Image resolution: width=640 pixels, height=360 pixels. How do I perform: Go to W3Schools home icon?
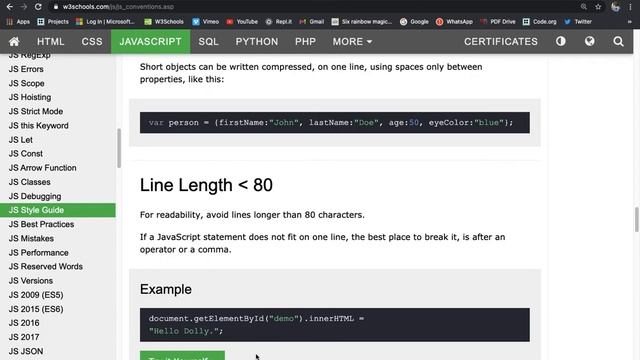coord(14,41)
